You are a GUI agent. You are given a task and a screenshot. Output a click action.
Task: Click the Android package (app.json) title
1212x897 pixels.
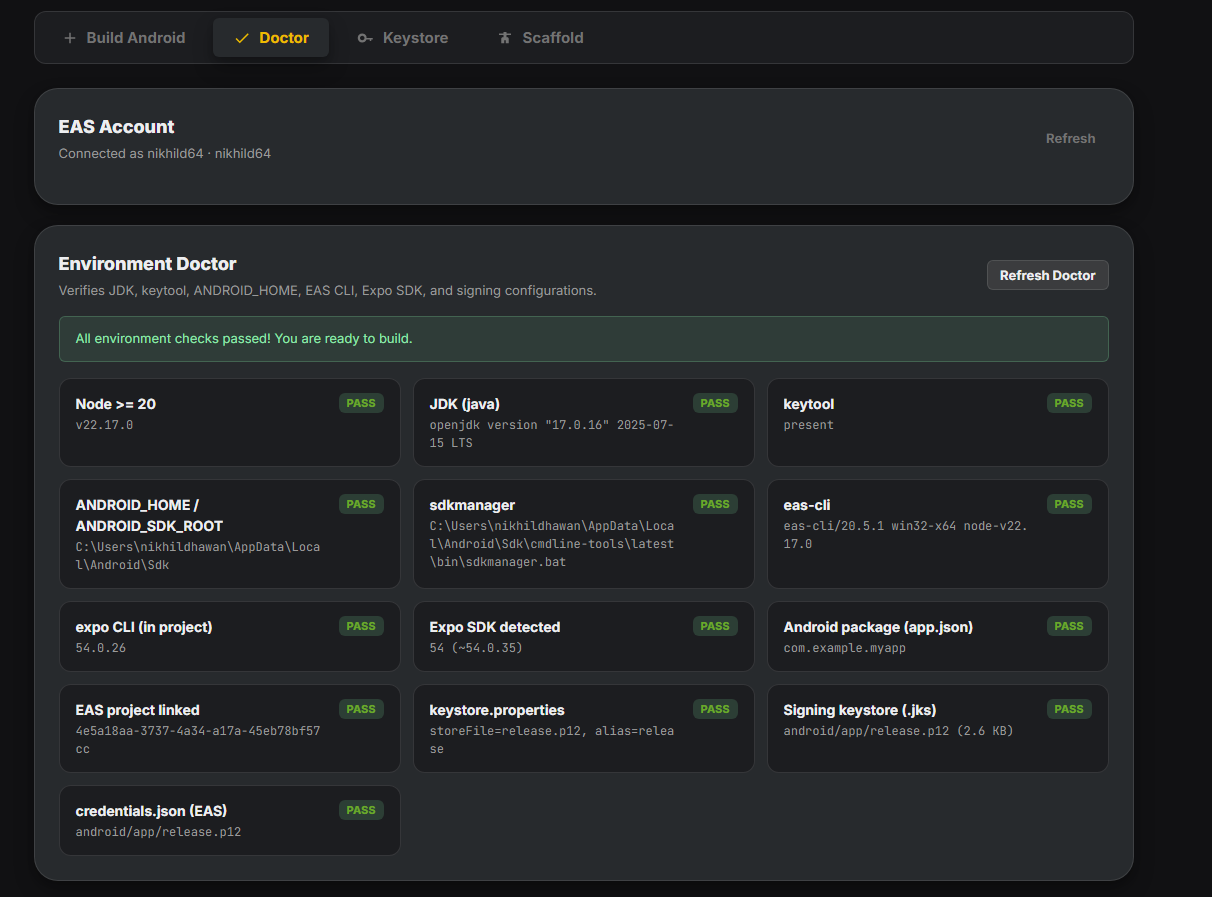click(x=878, y=627)
